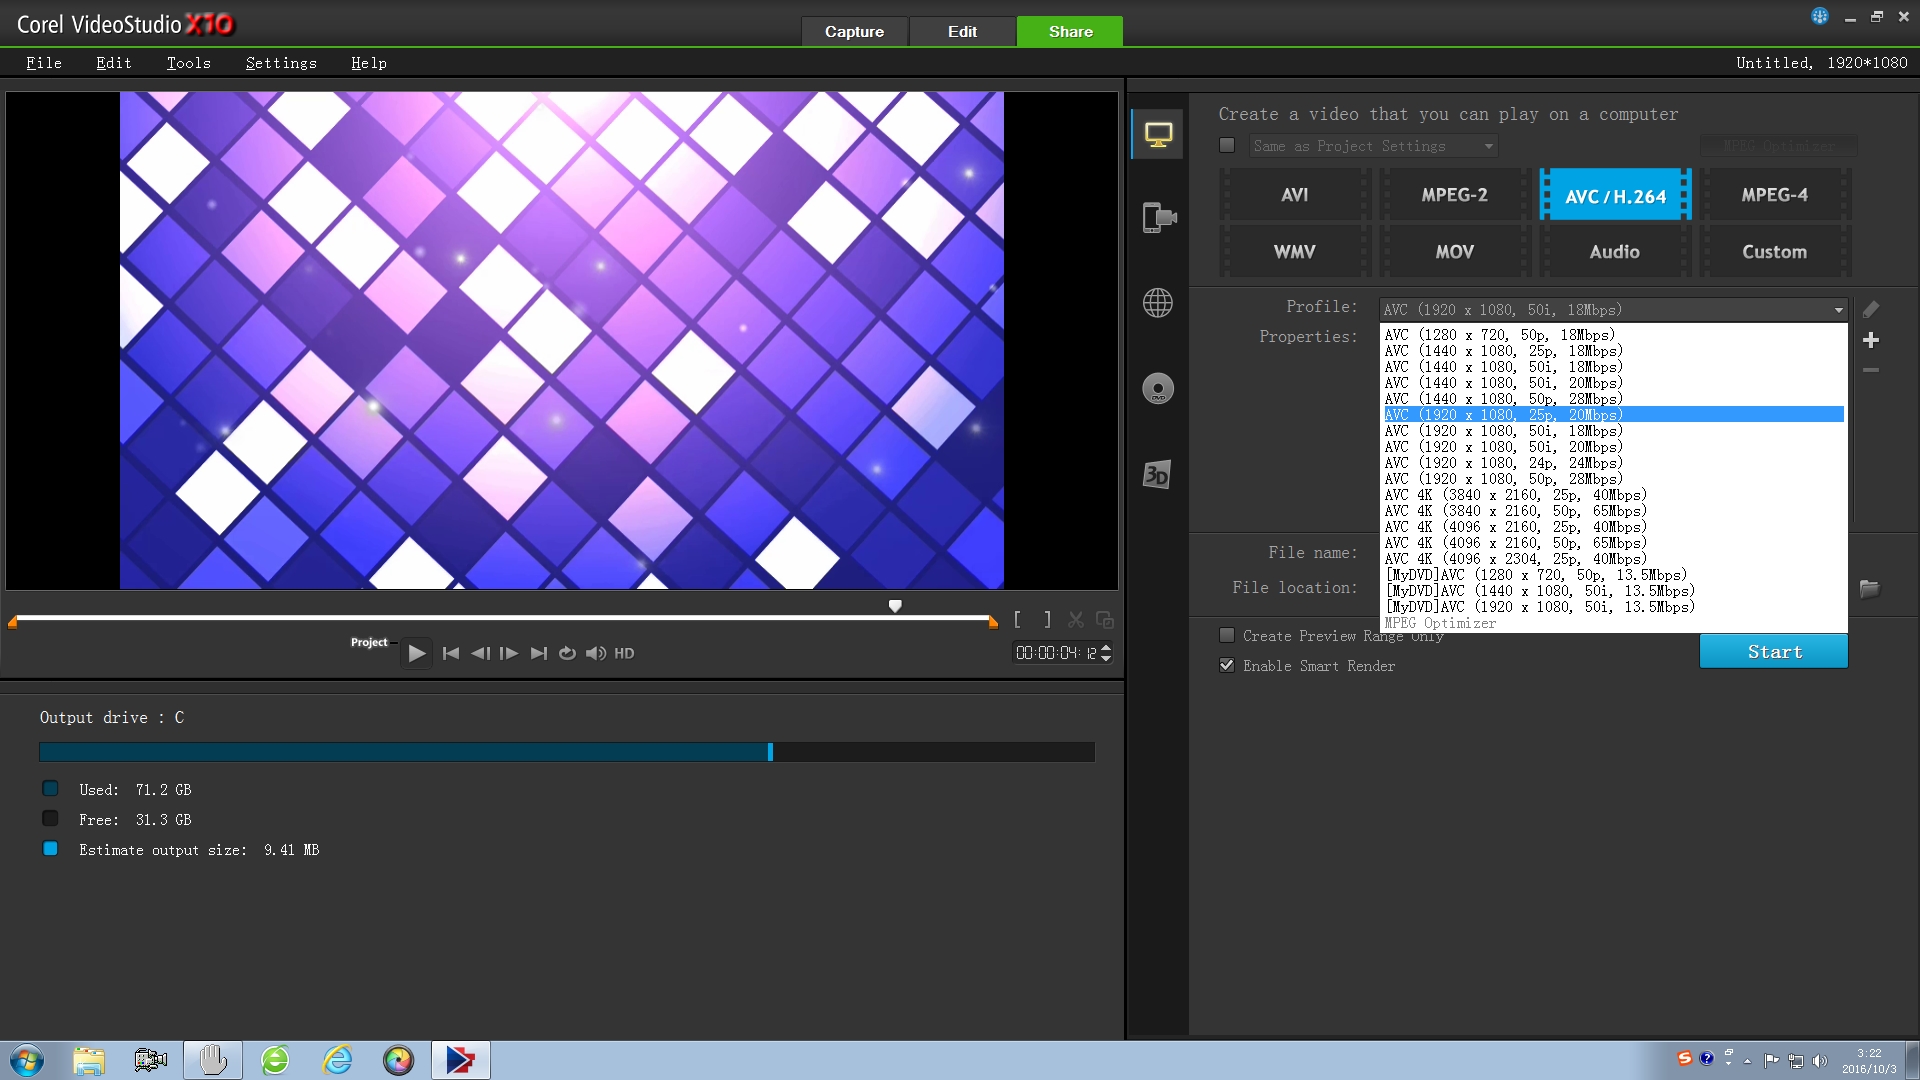This screenshot has width=1920, height=1080.
Task: Select the MPEG-4 format button
Action: (1775, 195)
